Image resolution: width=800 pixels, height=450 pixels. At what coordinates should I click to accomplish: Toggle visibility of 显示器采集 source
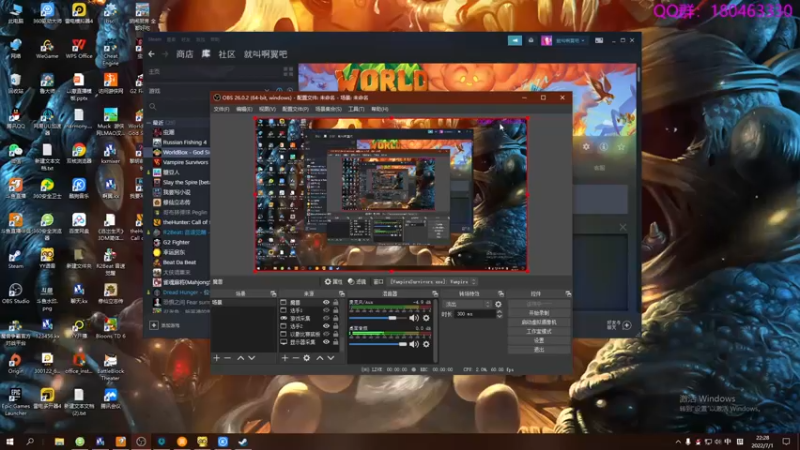(326, 342)
